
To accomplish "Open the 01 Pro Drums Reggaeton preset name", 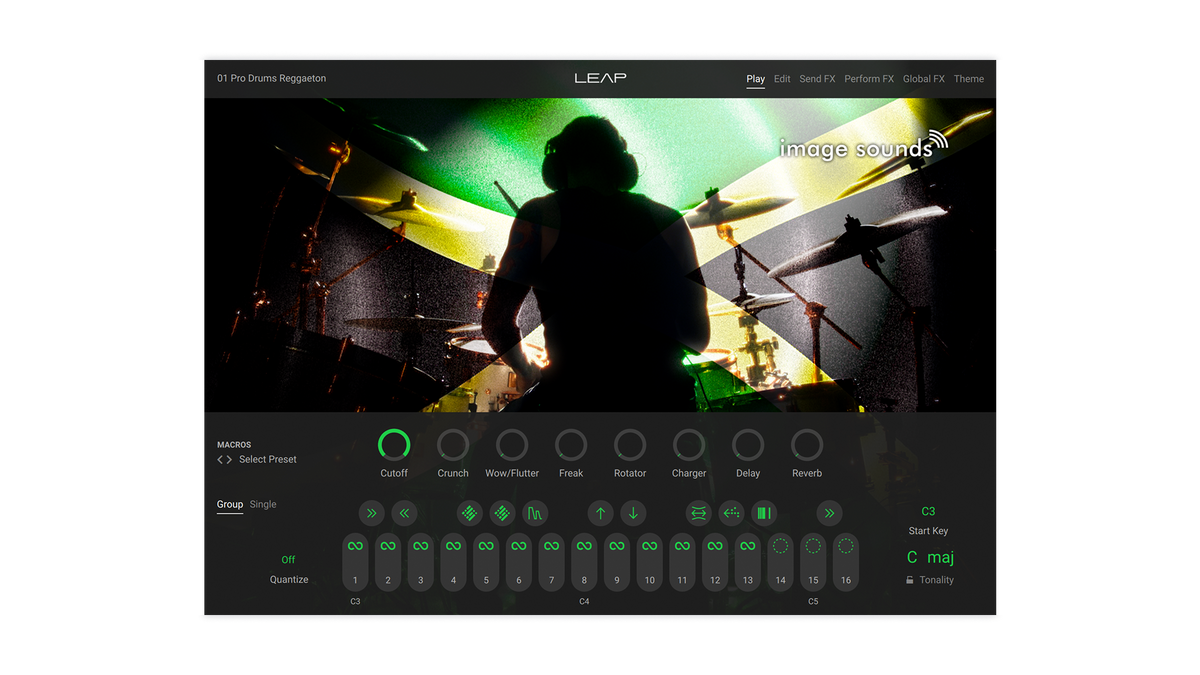I will [272, 78].
